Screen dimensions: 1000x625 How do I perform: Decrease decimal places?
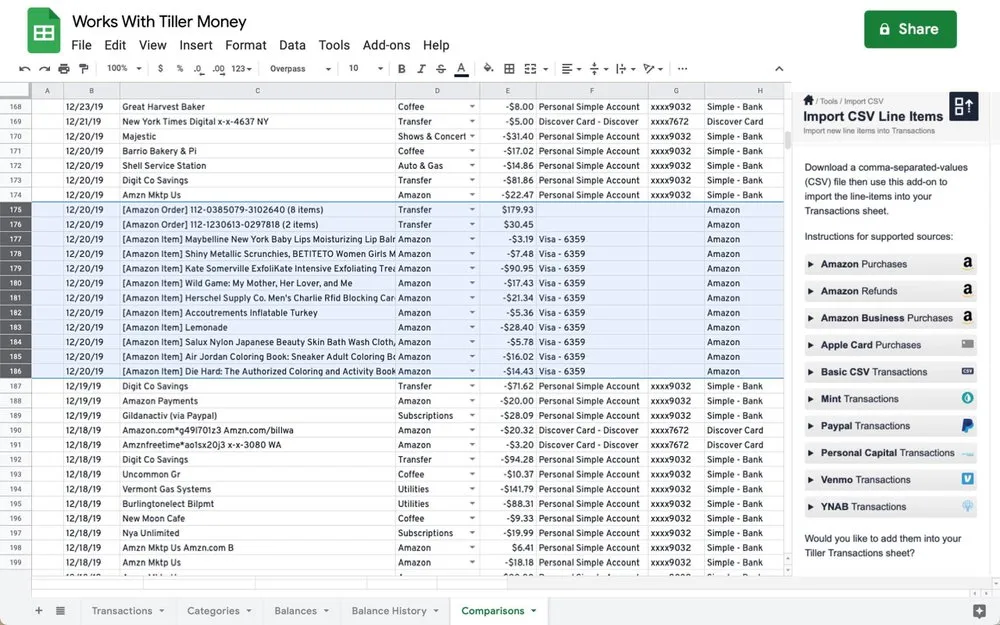198,69
